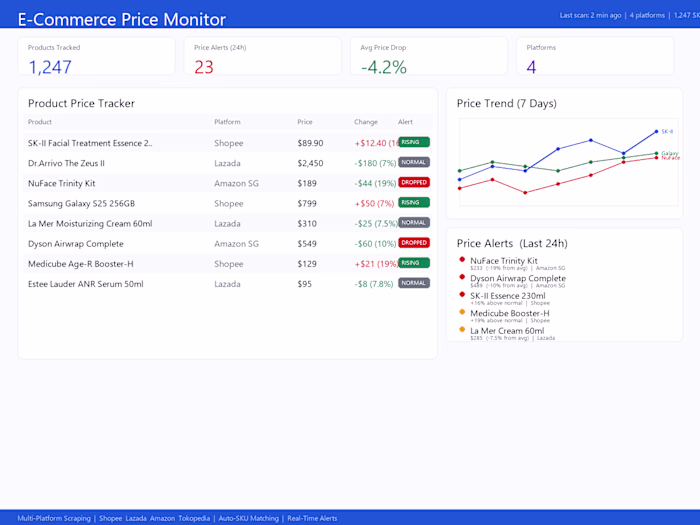
Task: Click the final blue SK-II data point
Action: pyautogui.click(x=656, y=132)
